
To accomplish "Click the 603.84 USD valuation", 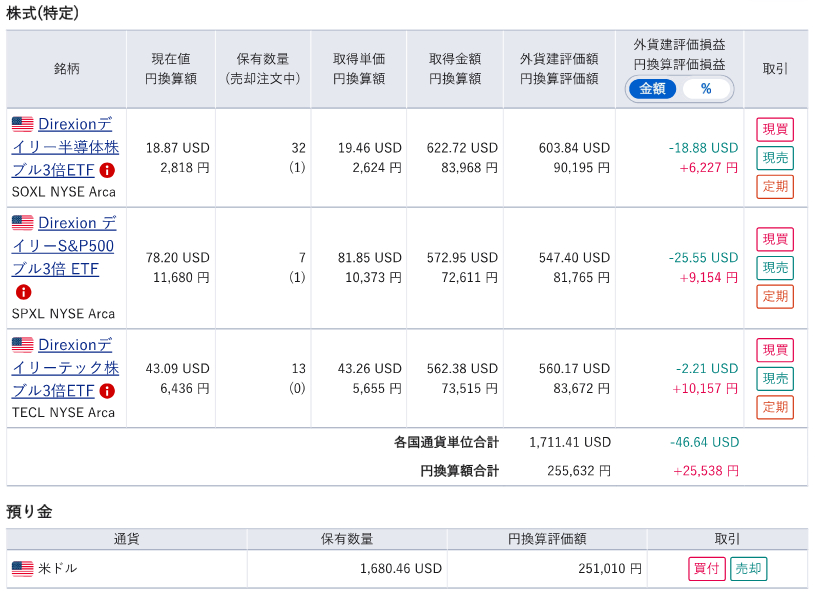I will coord(574,148).
